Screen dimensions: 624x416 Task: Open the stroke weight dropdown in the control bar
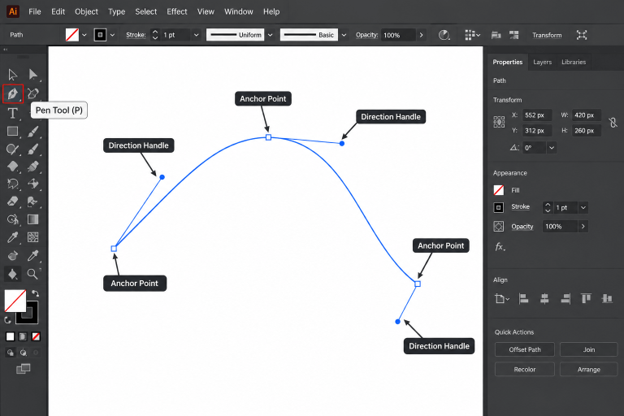[x=196, y=35]
